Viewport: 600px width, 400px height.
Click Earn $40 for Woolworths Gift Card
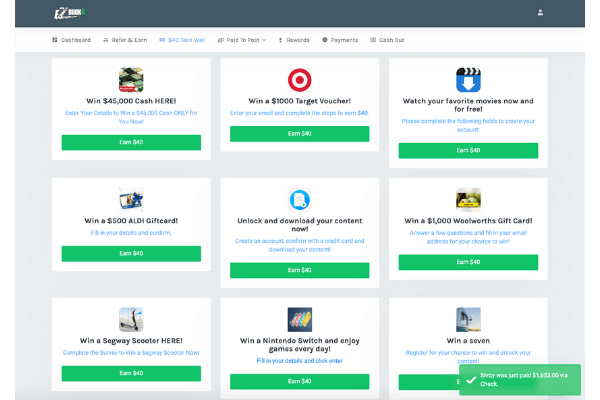click(x=468, y=262)
